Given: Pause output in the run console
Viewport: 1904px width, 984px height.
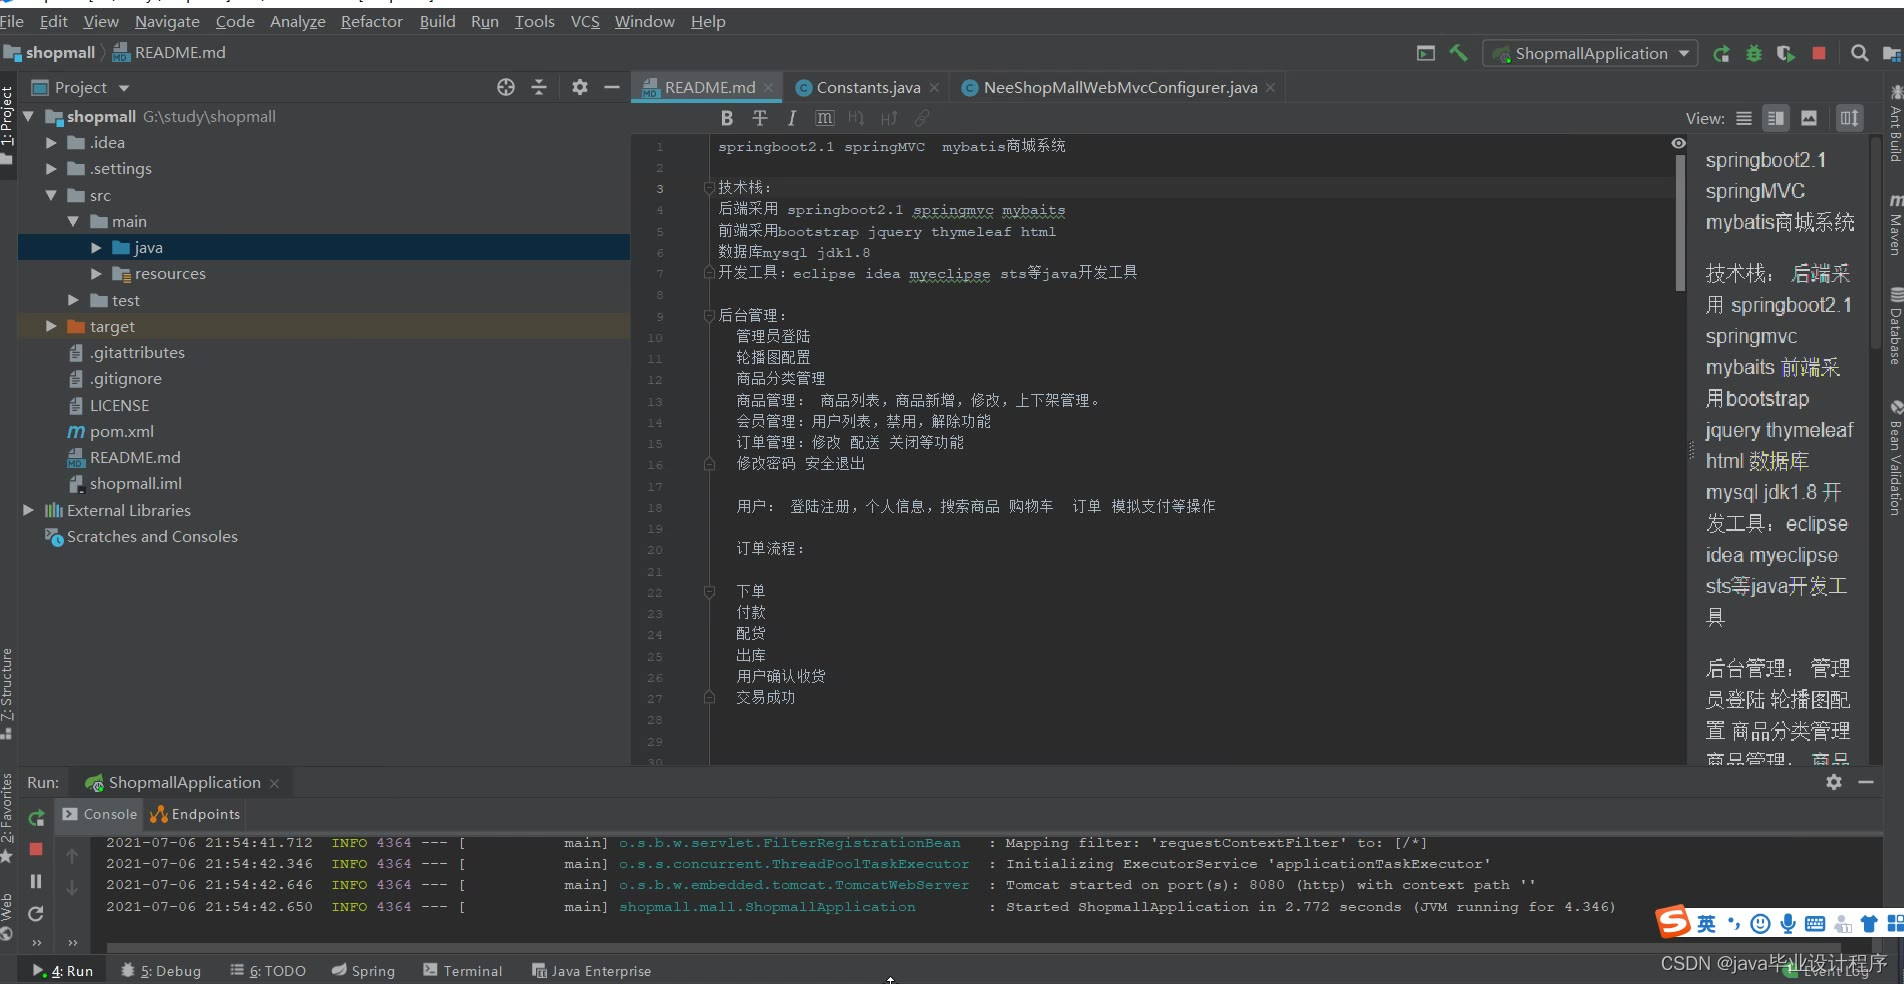Looking at the screenshot, I should [x=36, y=881].
